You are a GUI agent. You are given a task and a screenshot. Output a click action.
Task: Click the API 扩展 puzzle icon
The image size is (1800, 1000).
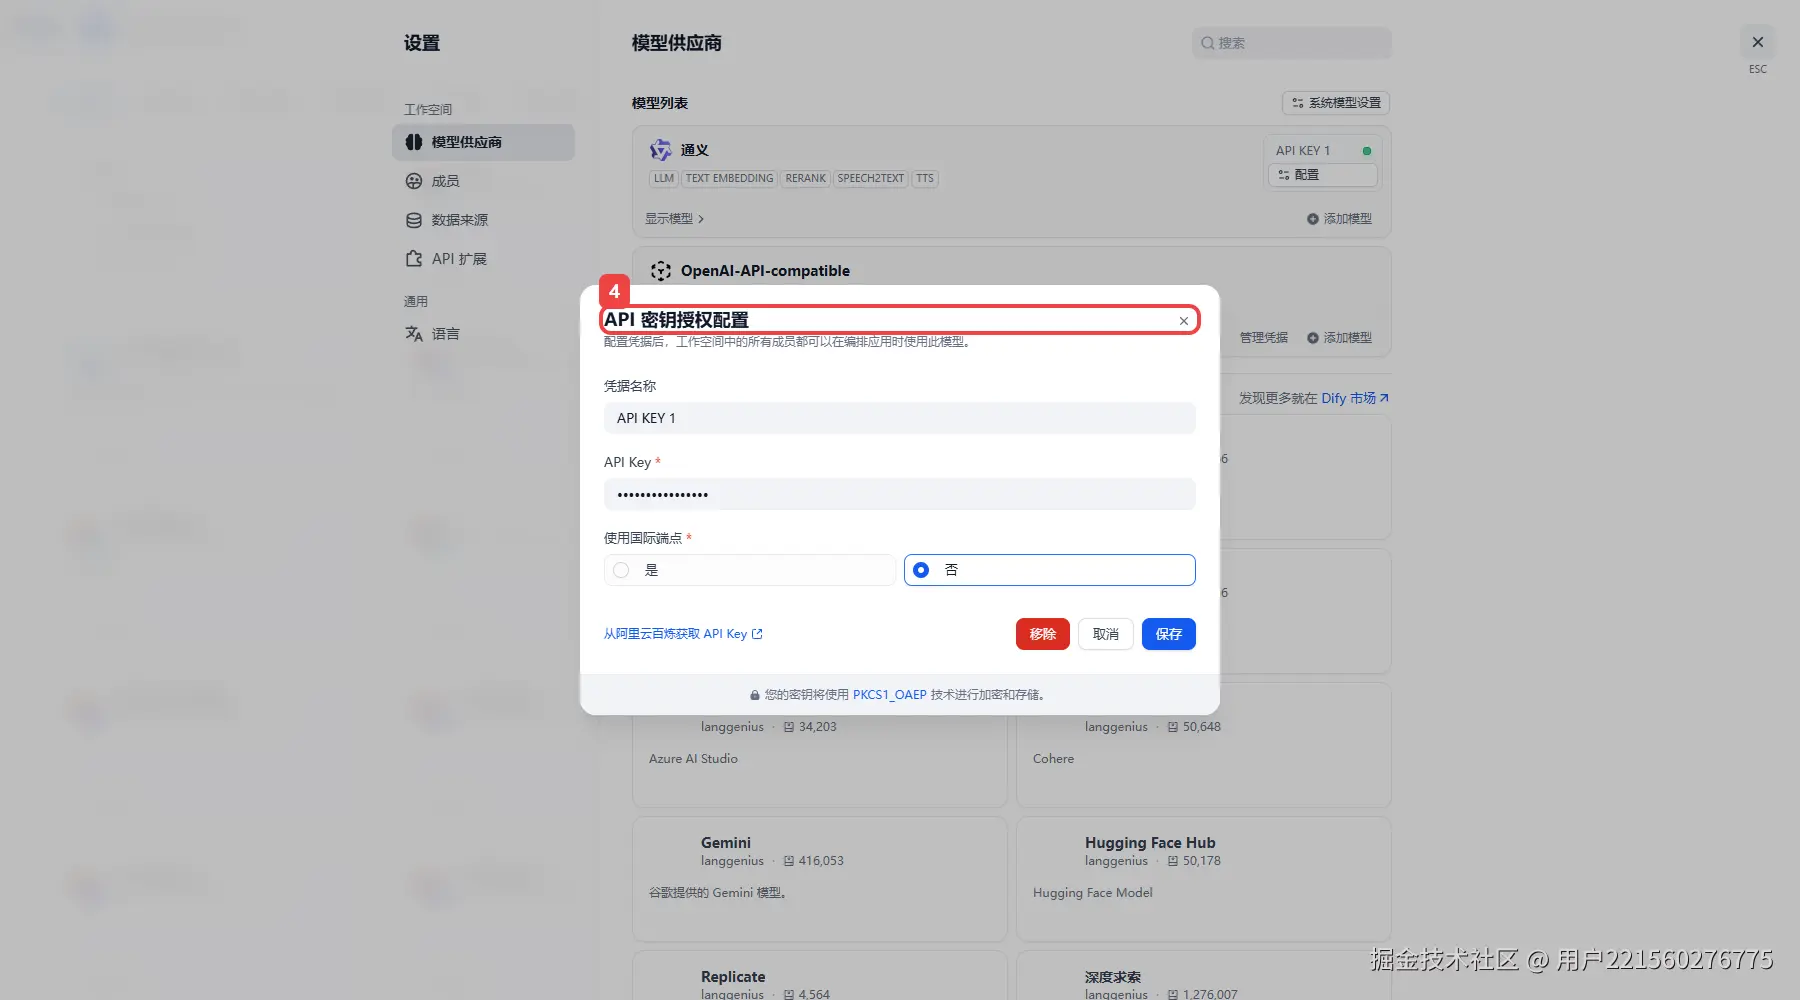pos(414,259)
